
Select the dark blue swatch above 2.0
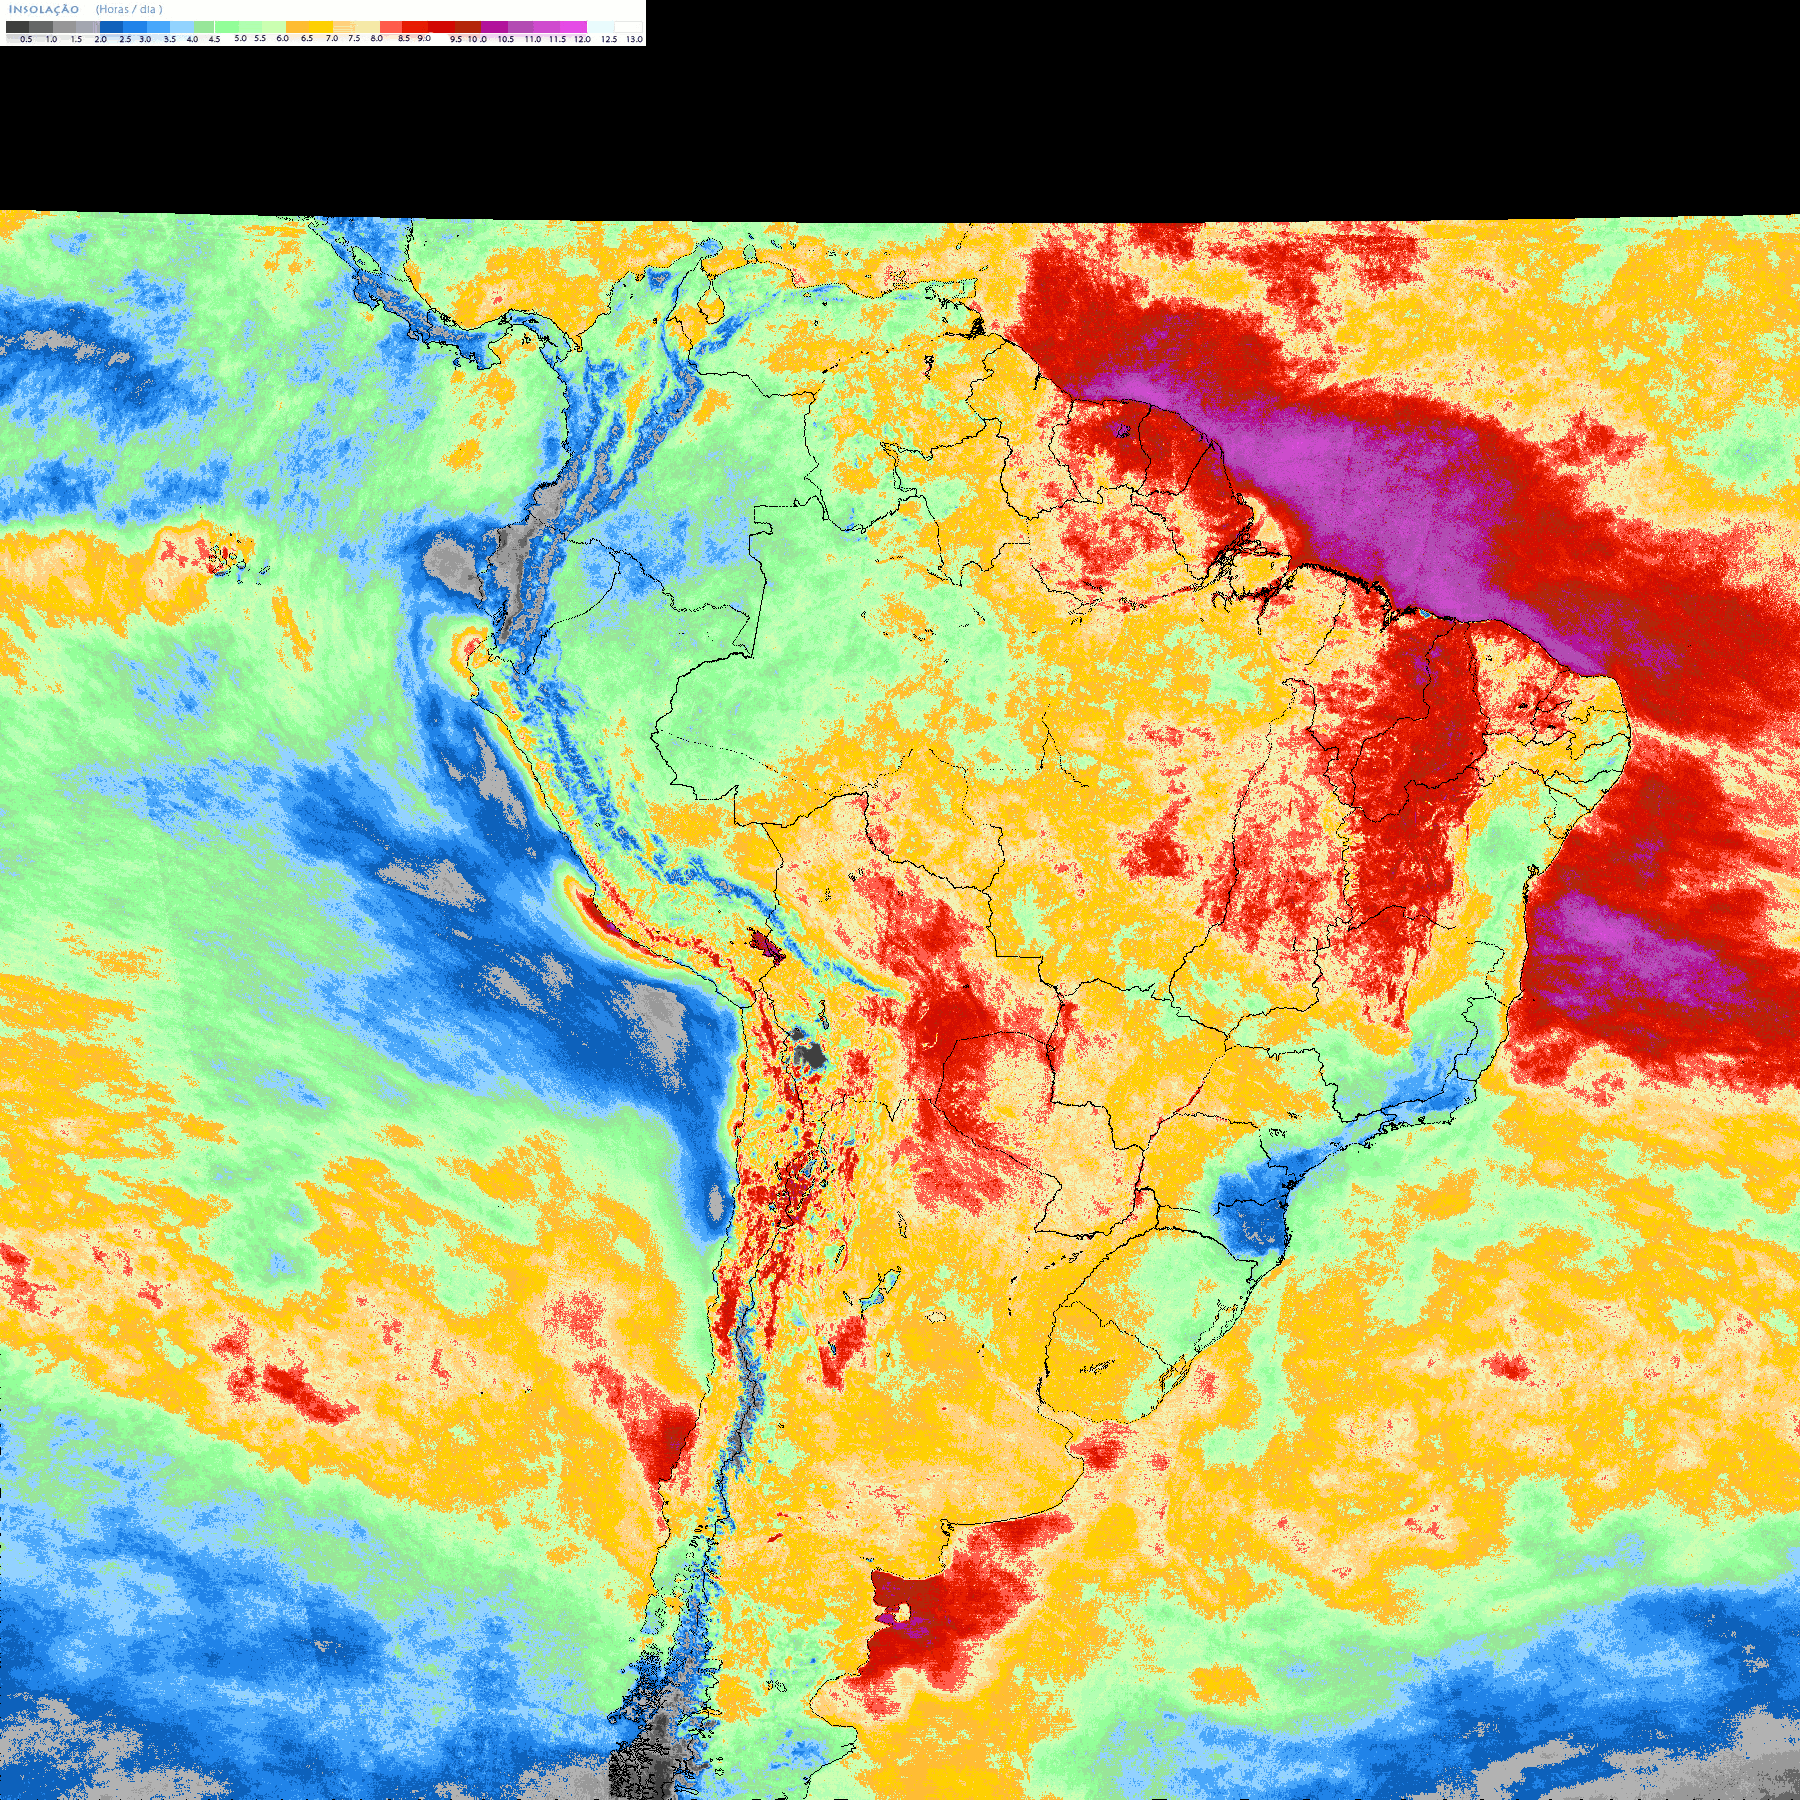click(111, 27)
